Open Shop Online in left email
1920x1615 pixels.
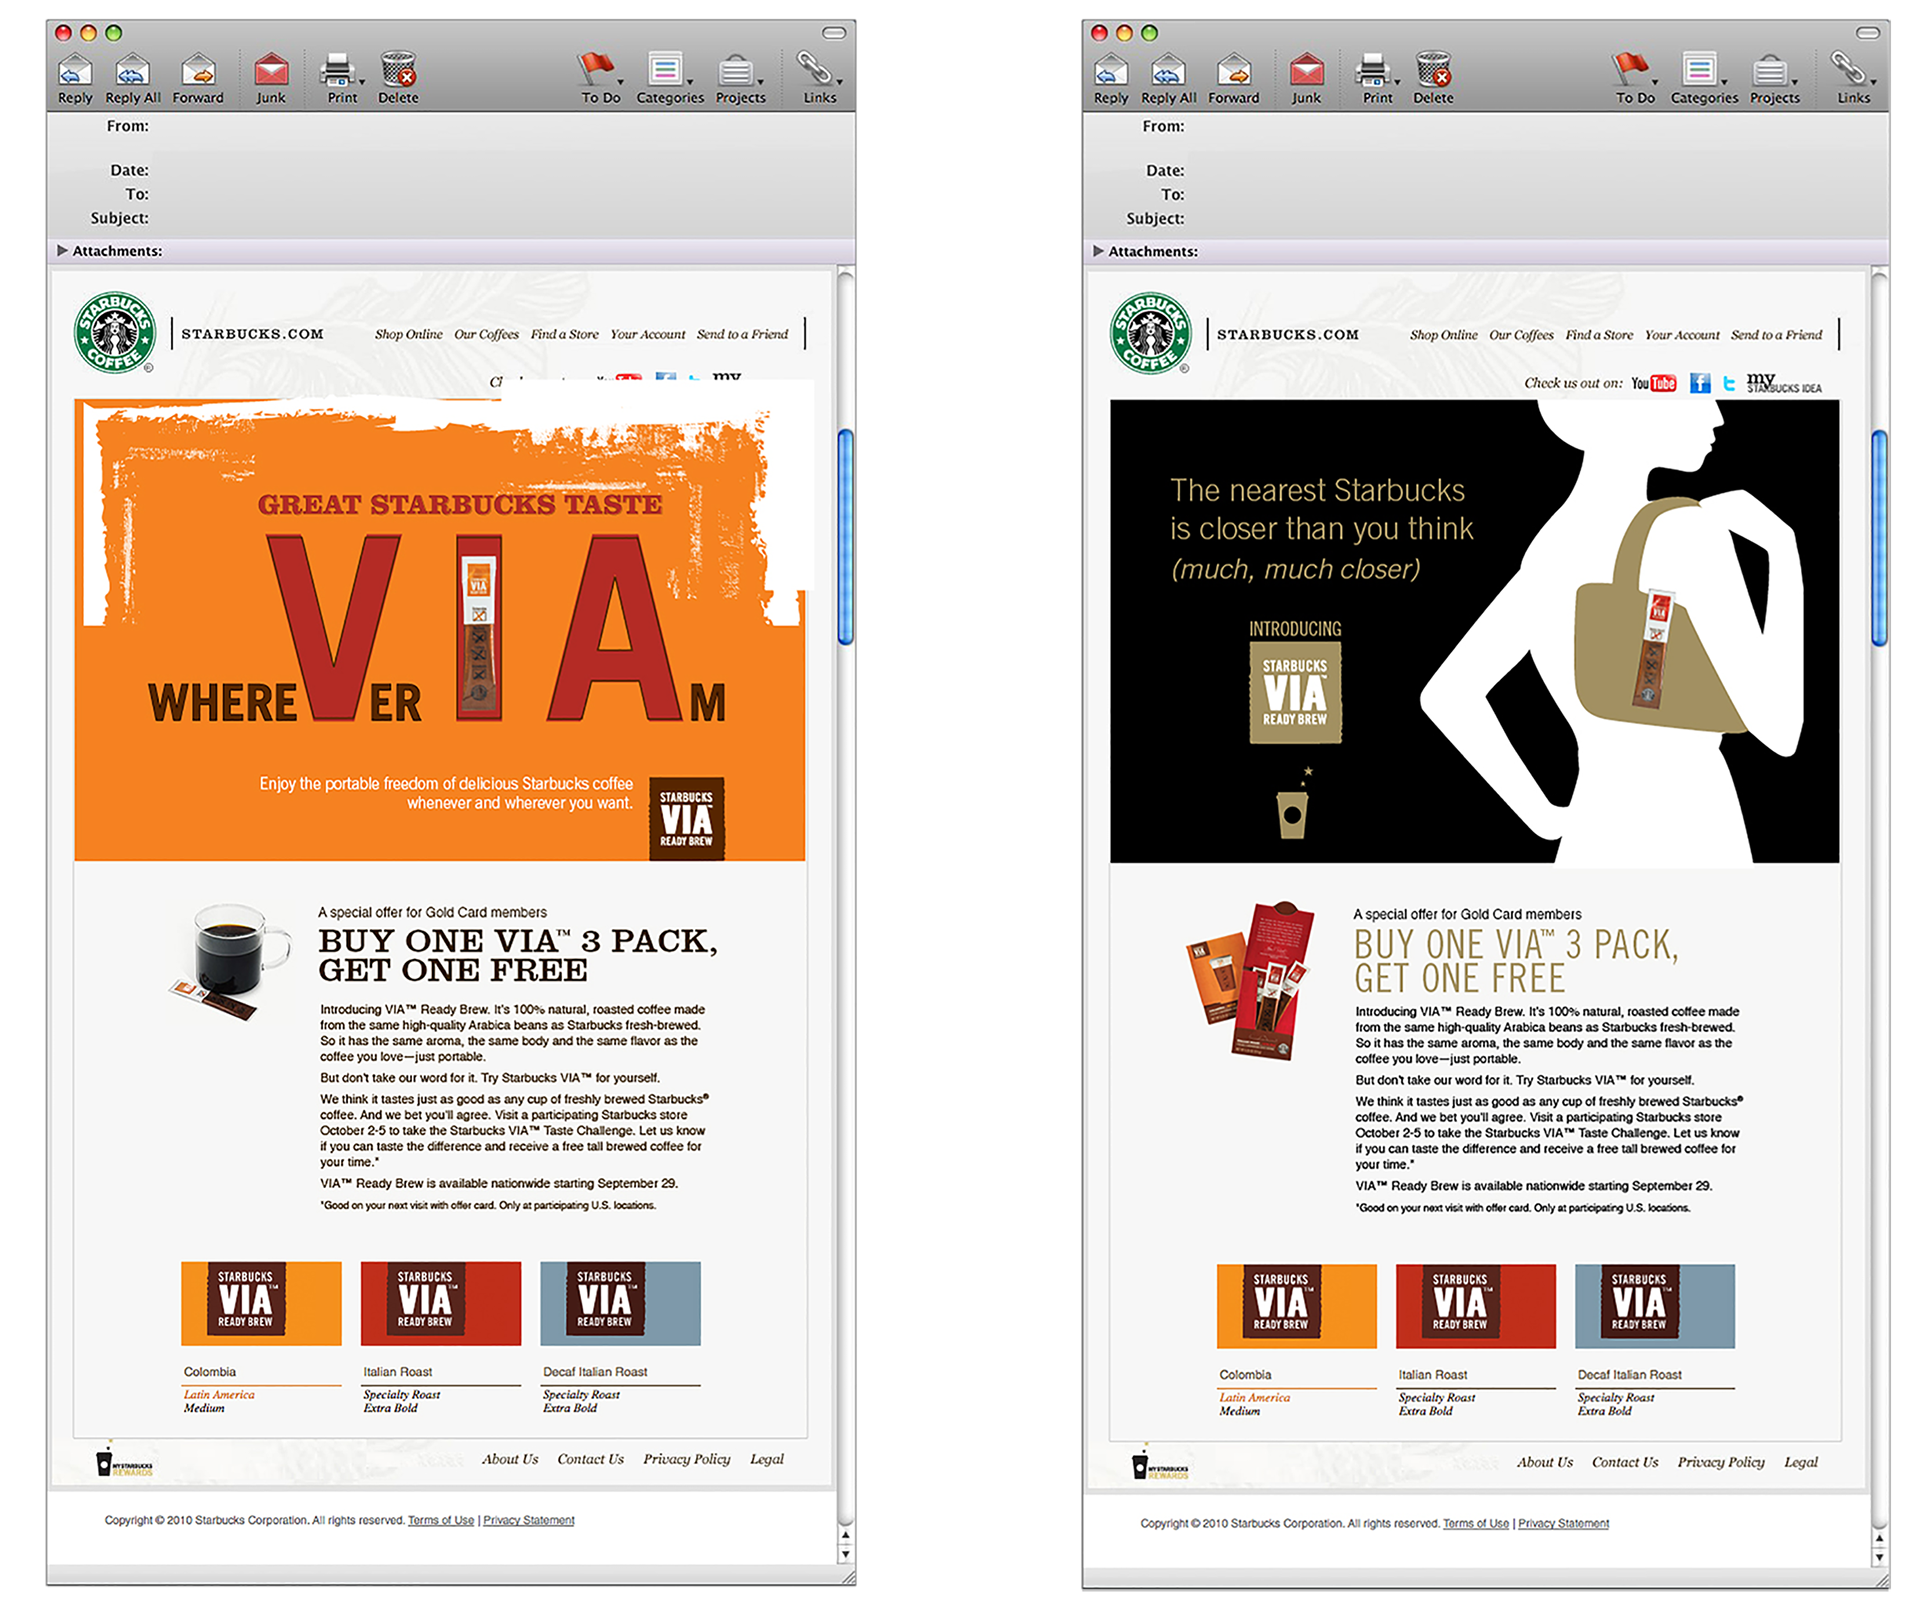[x=408, y=334]
